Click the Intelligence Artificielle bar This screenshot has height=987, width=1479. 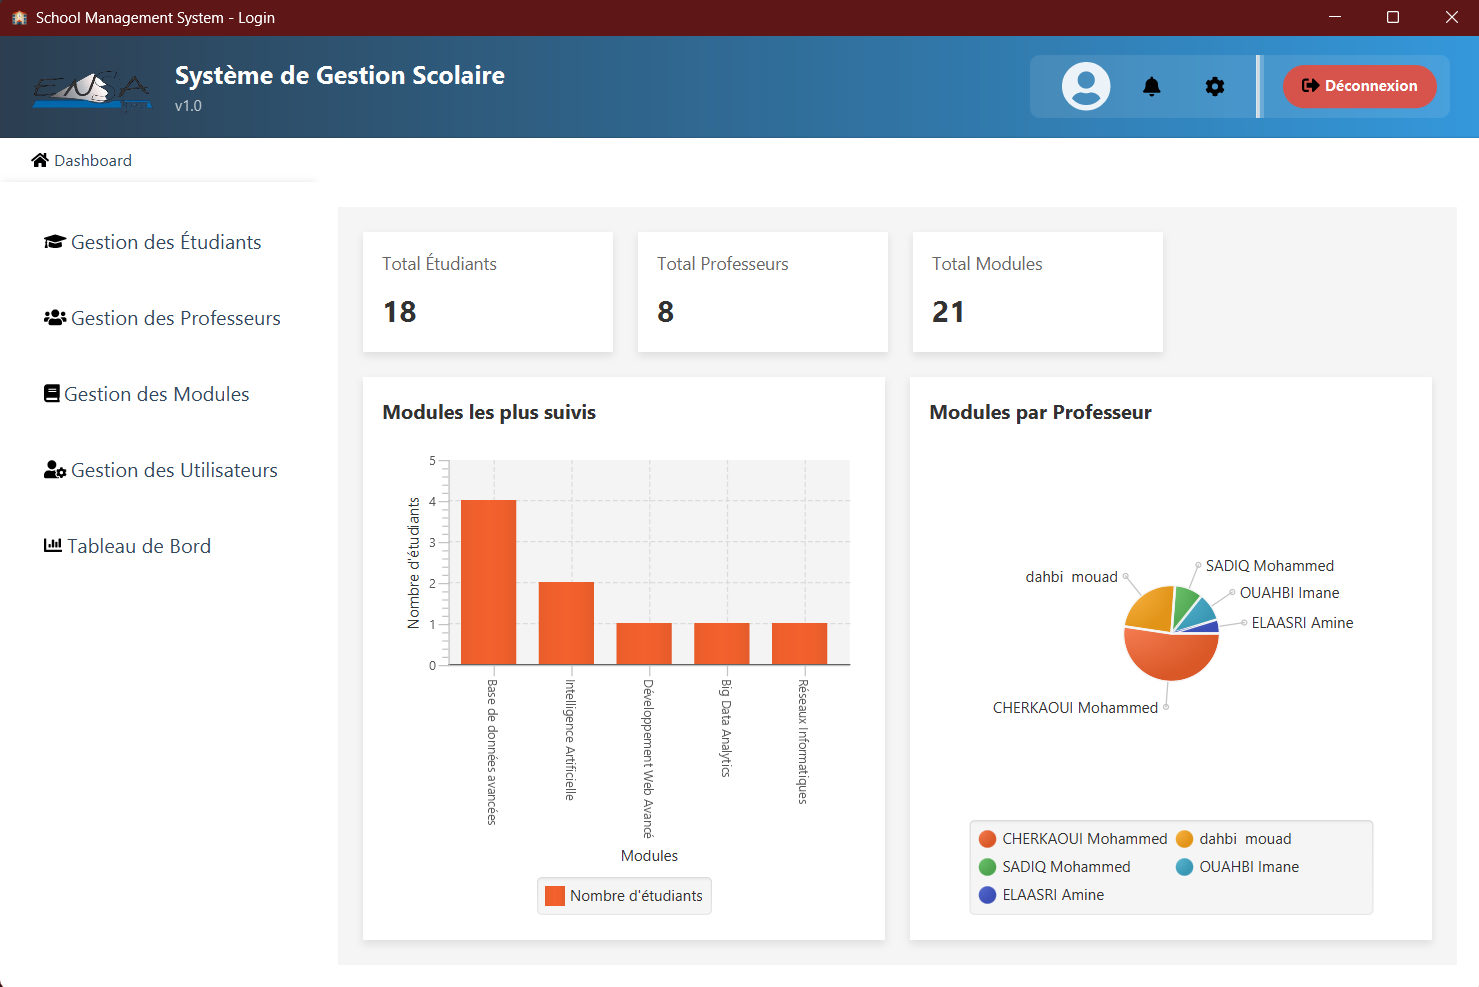point(566,623)
